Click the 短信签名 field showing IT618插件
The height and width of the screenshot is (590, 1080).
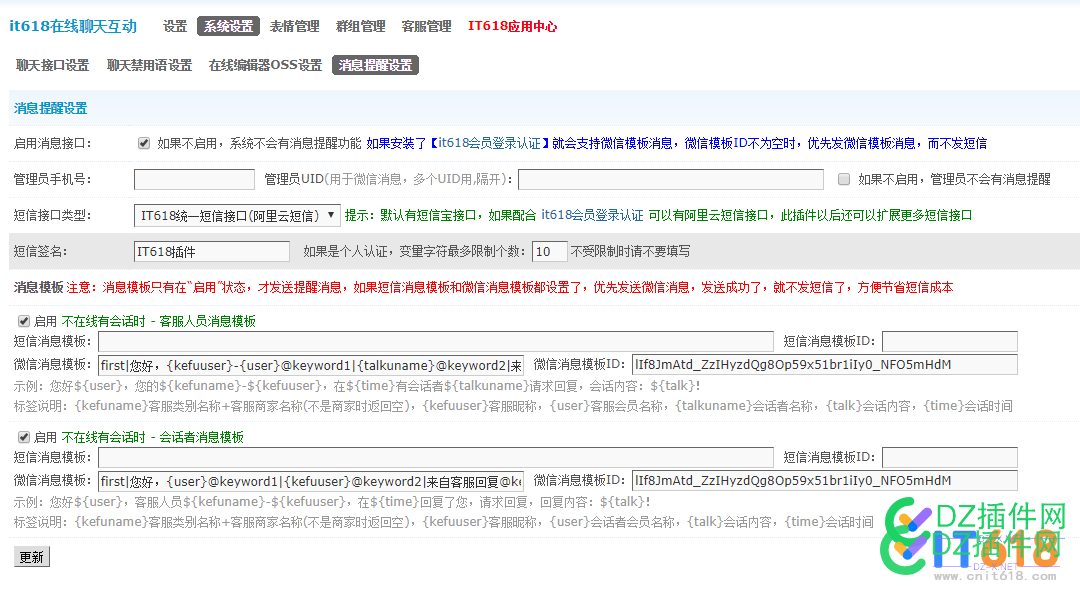click(x=211, y=249)
